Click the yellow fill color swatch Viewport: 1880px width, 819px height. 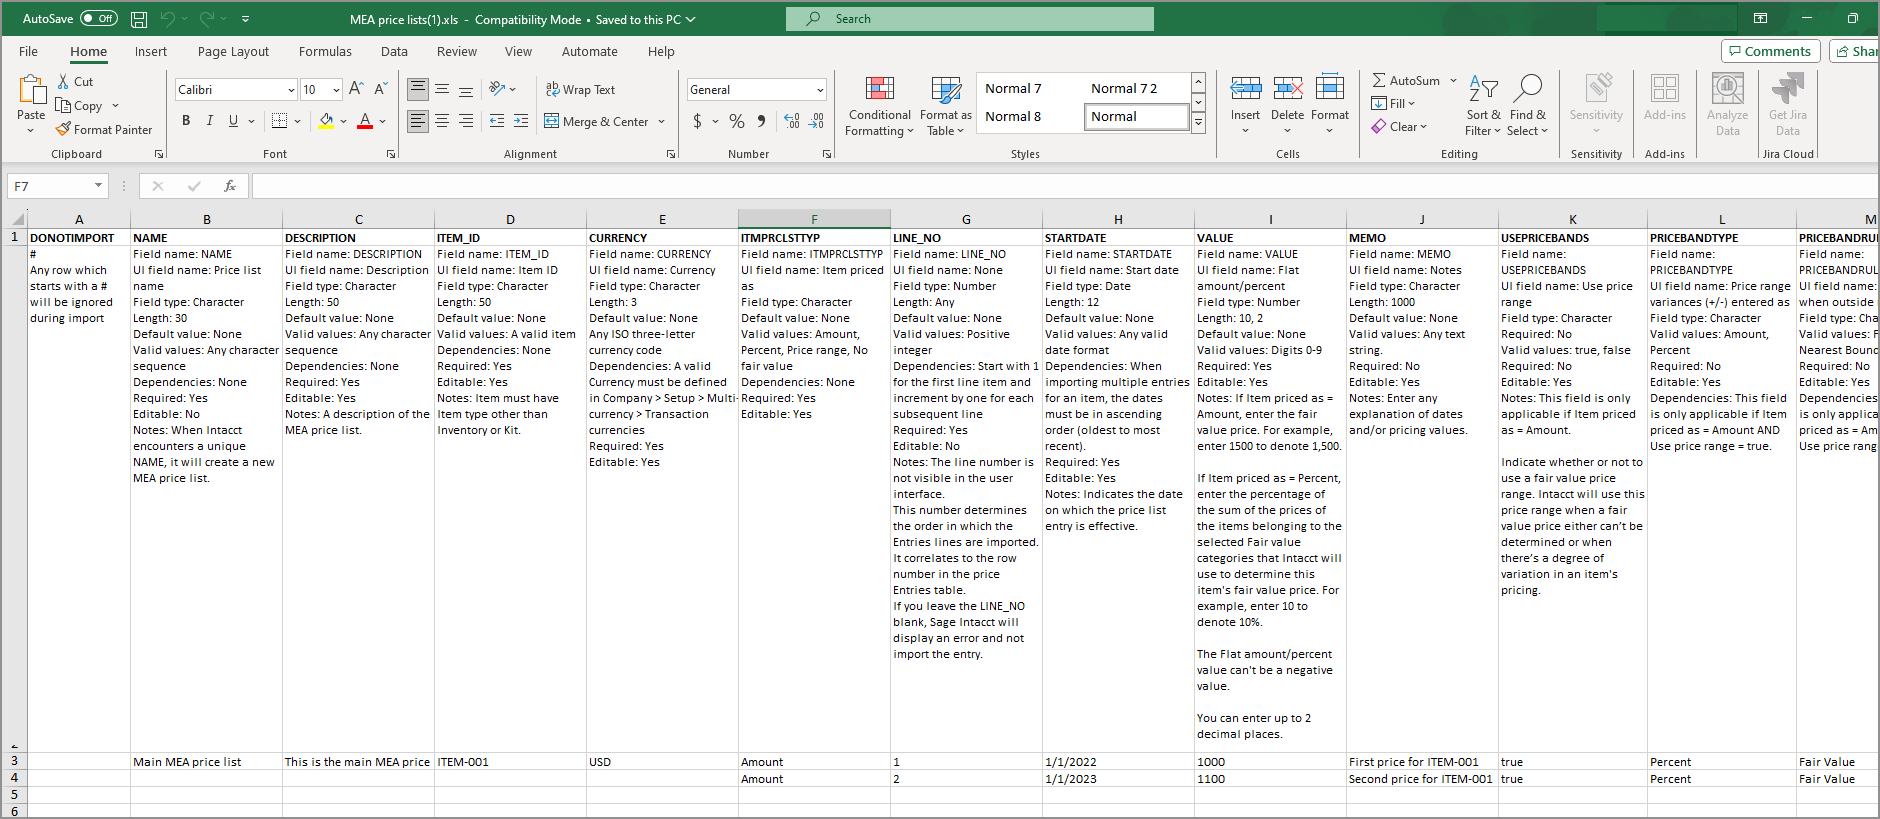coord(326,121)
